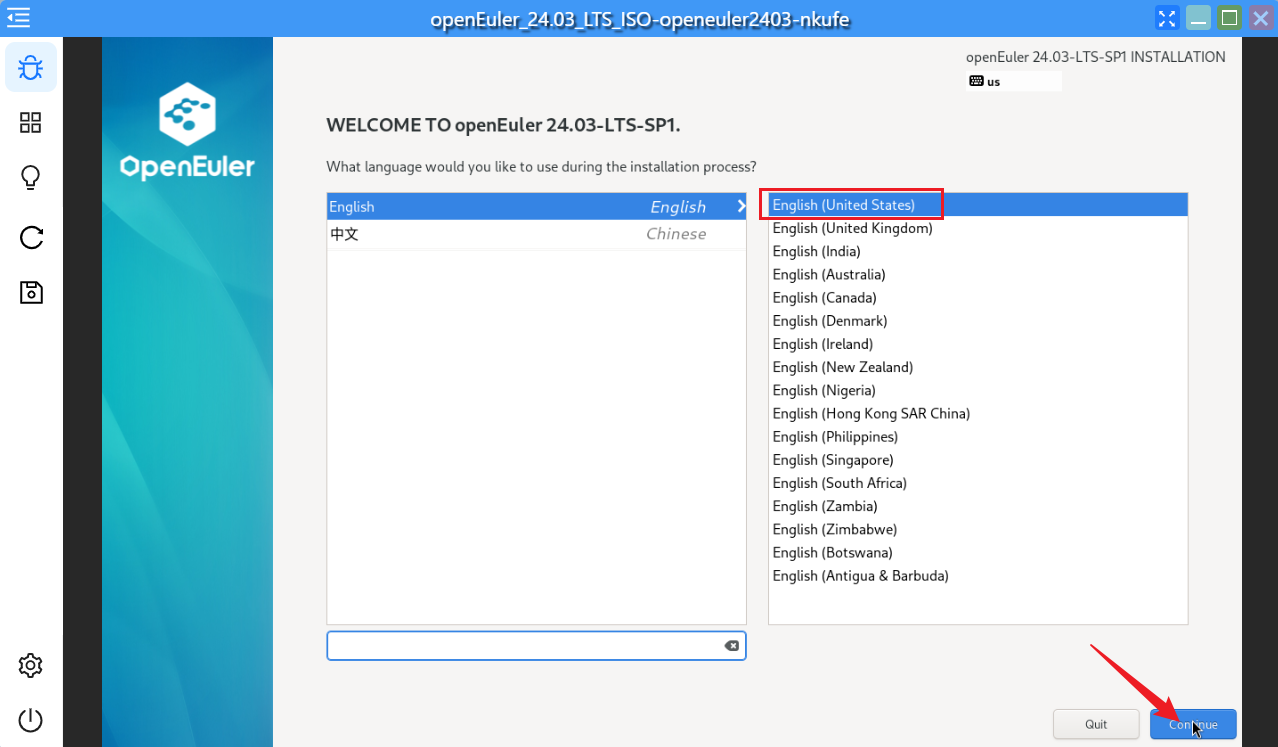Choose English (United Kingdom) locale
The image size is (1278, 747).
pyautogui.click(x=978, y=228)
